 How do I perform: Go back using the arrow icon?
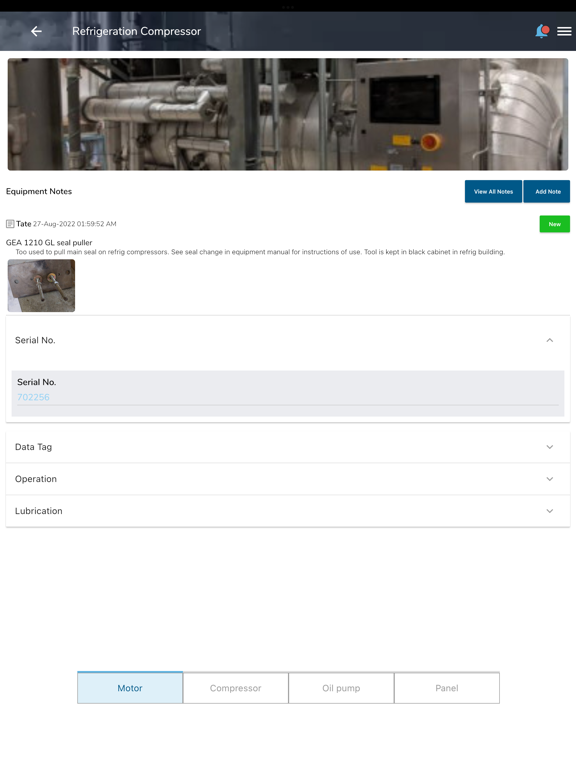pos(36,31)
